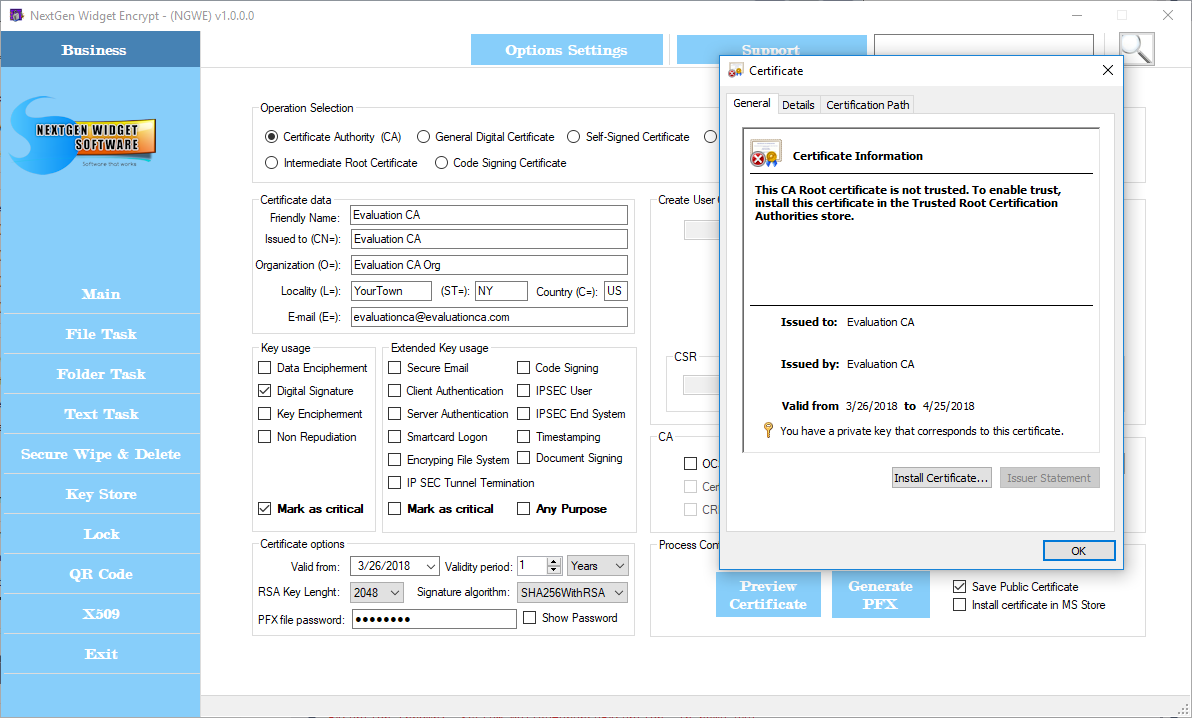
Task: Open the Certification Path tab
Action: coord(867,105)
